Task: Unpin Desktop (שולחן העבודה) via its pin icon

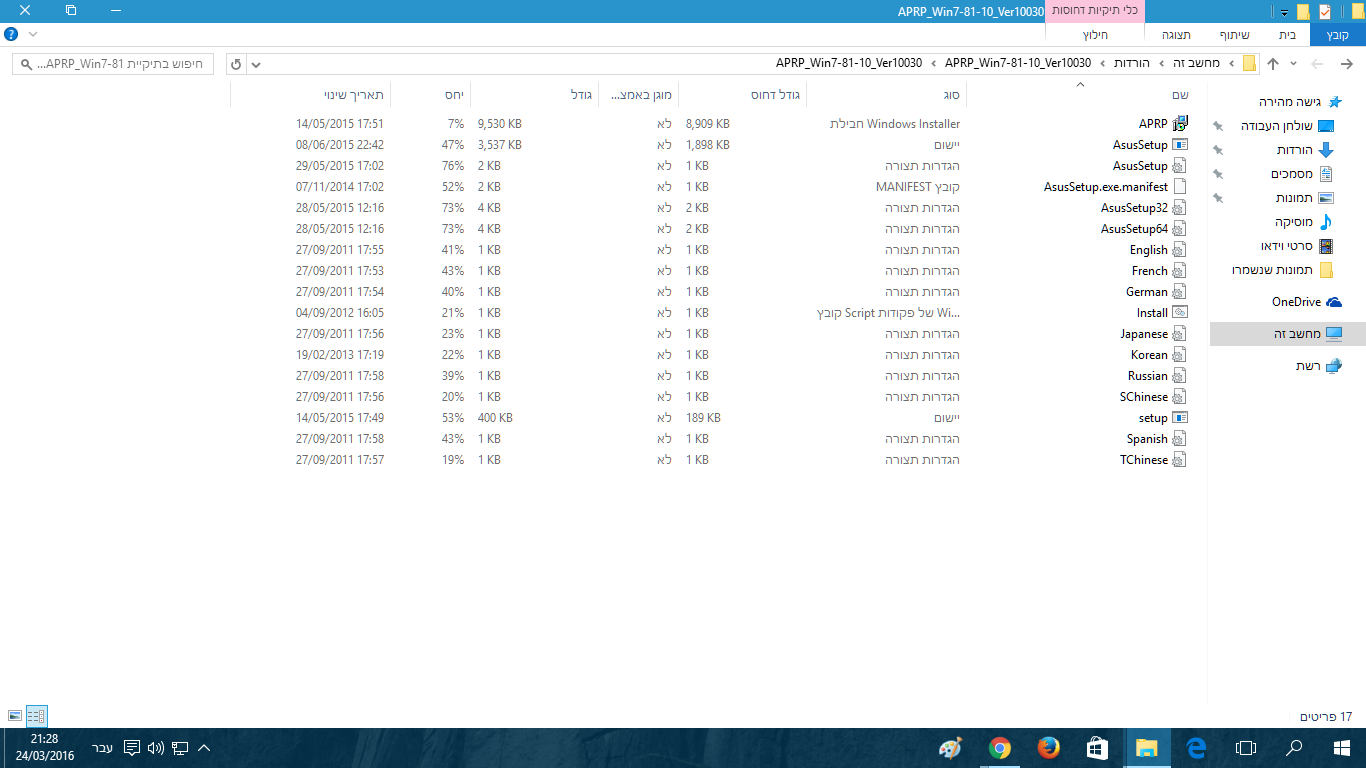Action: [x=1218, y=126]
